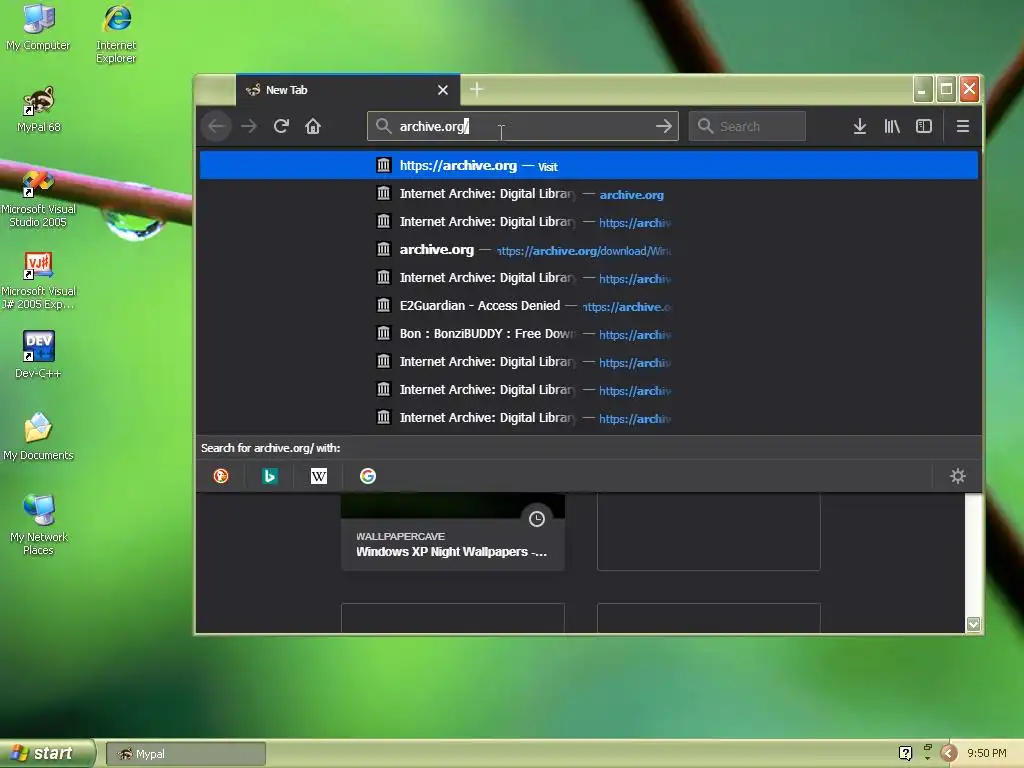
Task: Reload the current page
Action: 281,126
